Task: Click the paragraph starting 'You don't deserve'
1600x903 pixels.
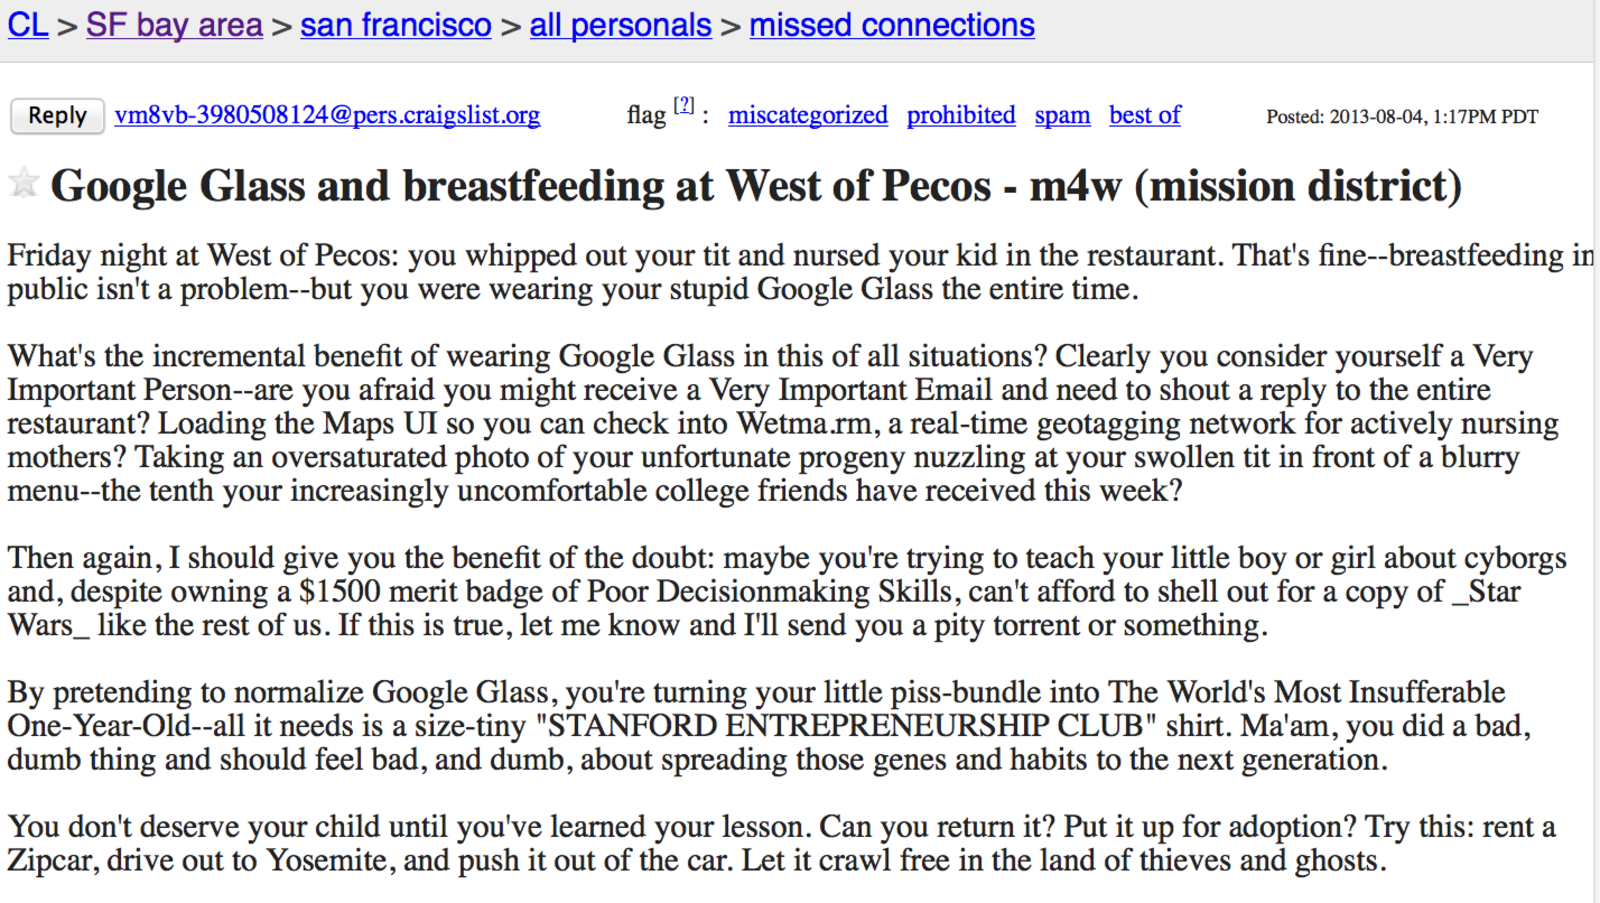Action: (x=782, y=843)
